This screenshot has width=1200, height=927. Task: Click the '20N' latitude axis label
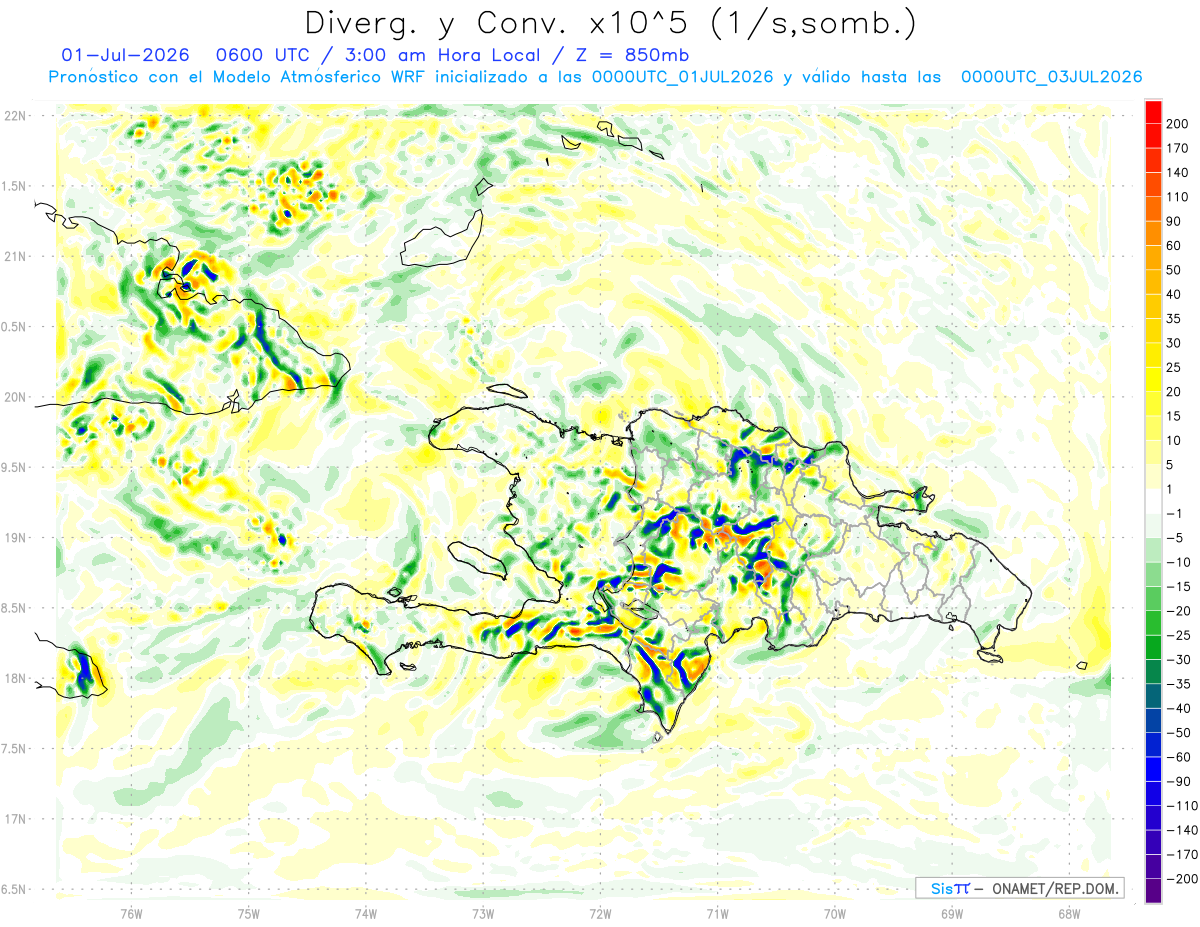15,397
